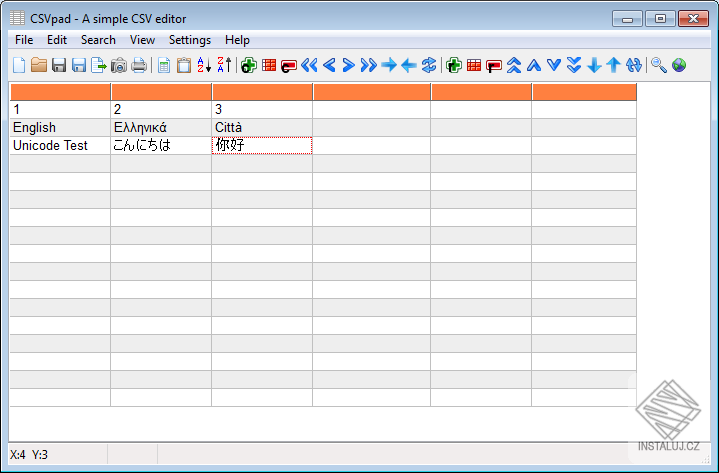Click the single up chevron icon
The image size is (719, 473).
534,65
